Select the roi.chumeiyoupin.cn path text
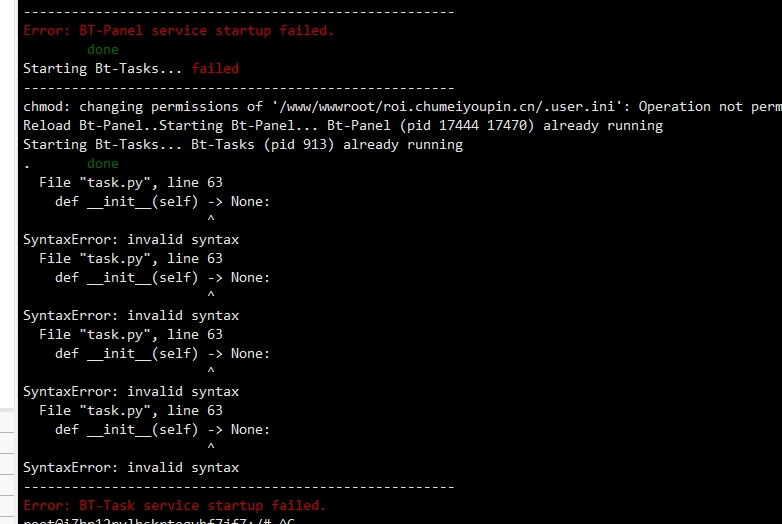The width and height of the screenshot is (782, 524). pos(456,107)
